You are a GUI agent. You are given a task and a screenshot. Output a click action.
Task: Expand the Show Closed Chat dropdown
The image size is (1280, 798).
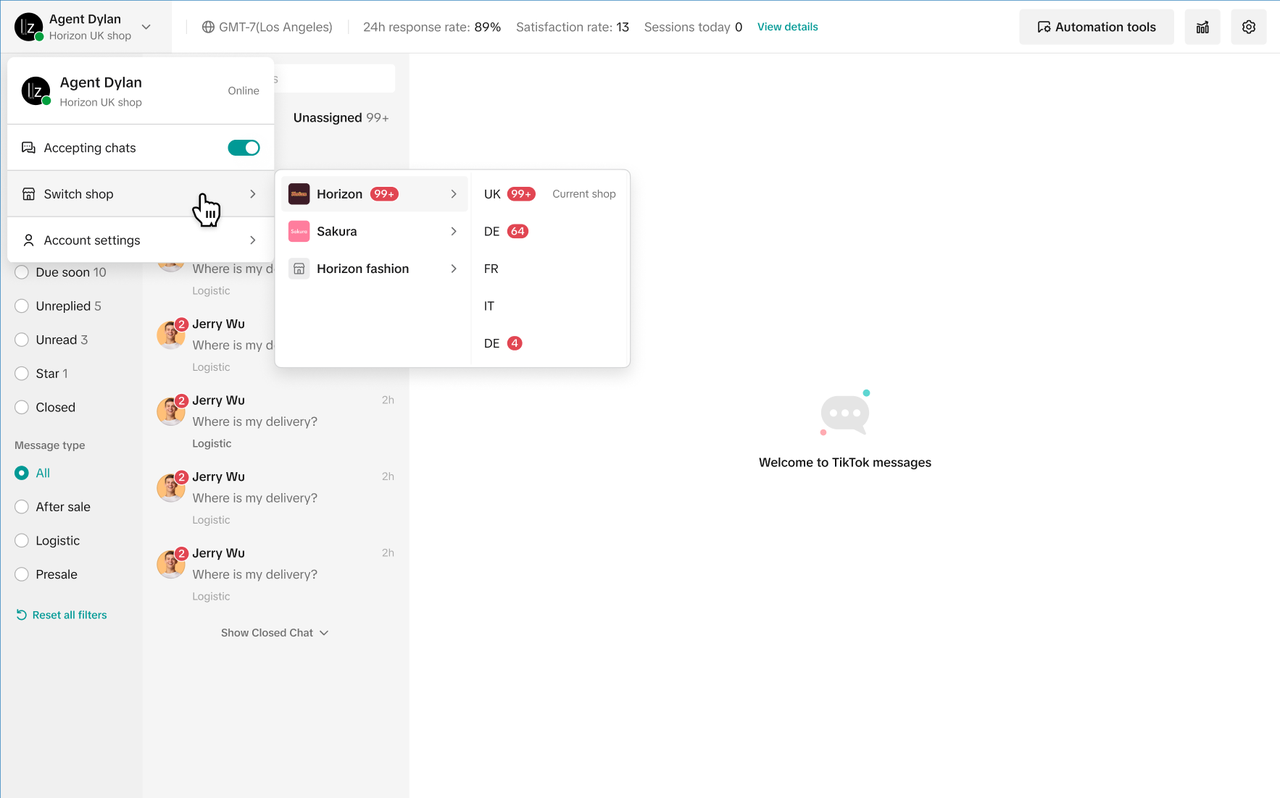point(275,633)
